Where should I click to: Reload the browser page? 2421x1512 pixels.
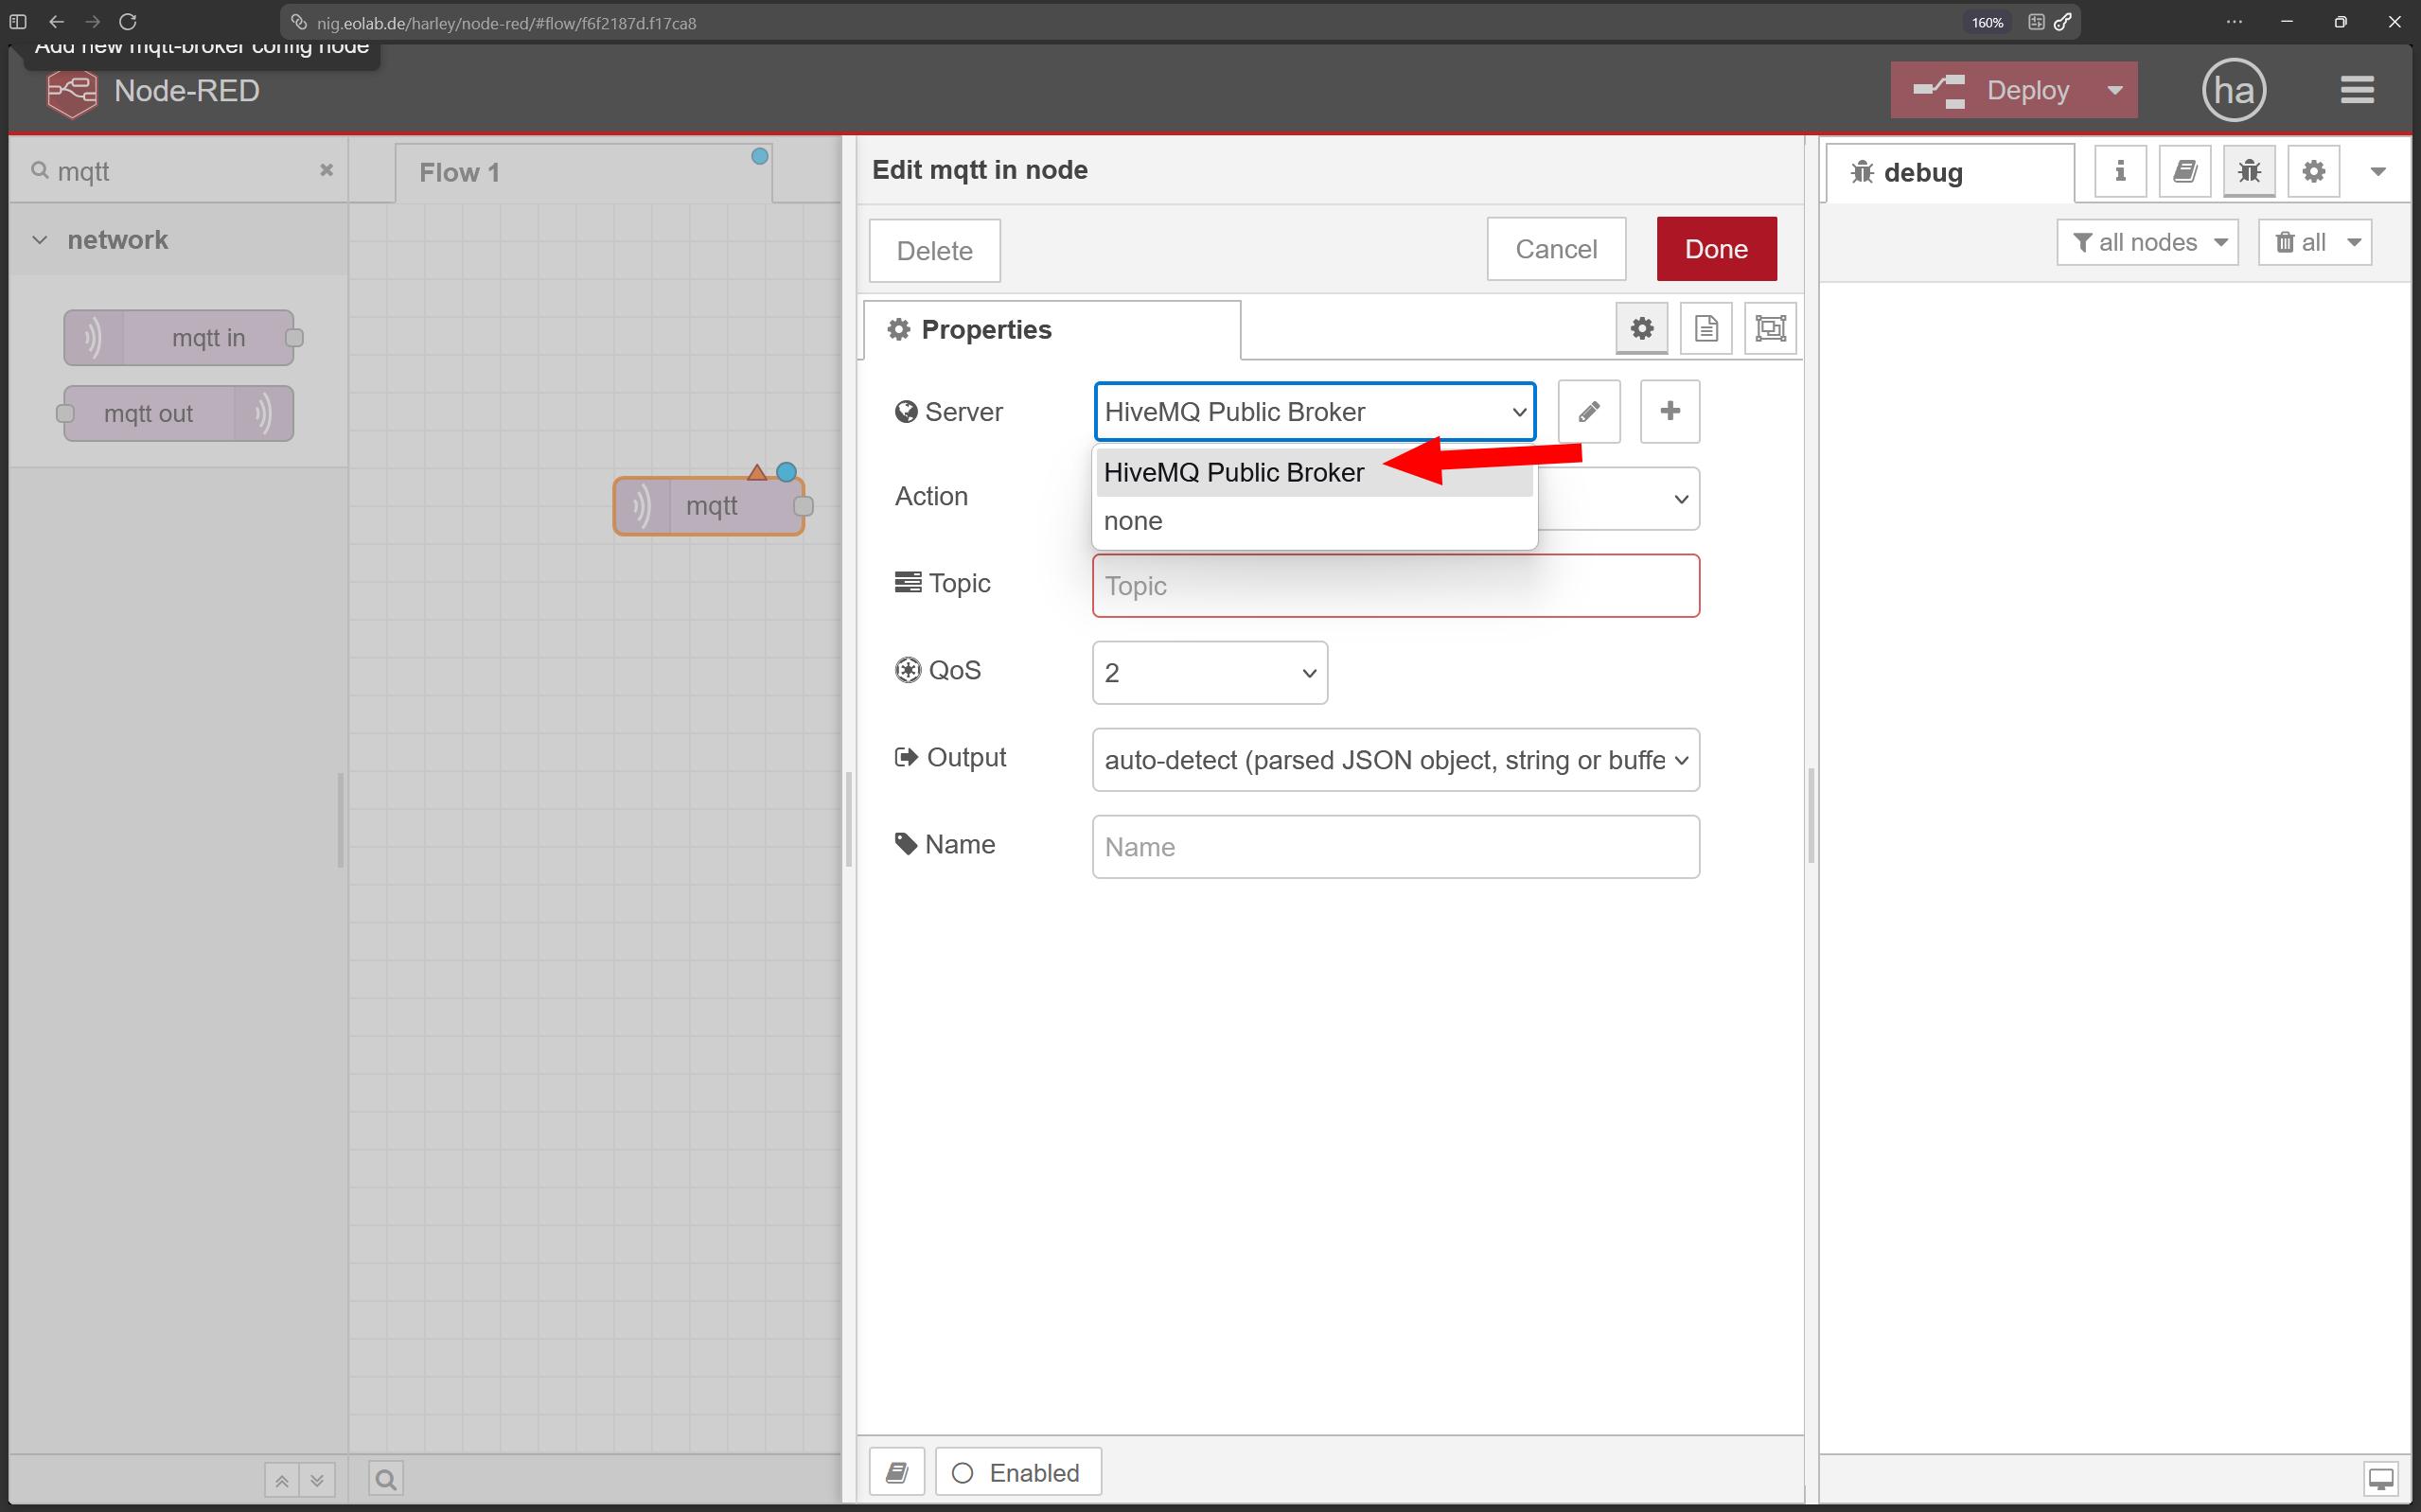pyautogui.click(x=128, y=22)
